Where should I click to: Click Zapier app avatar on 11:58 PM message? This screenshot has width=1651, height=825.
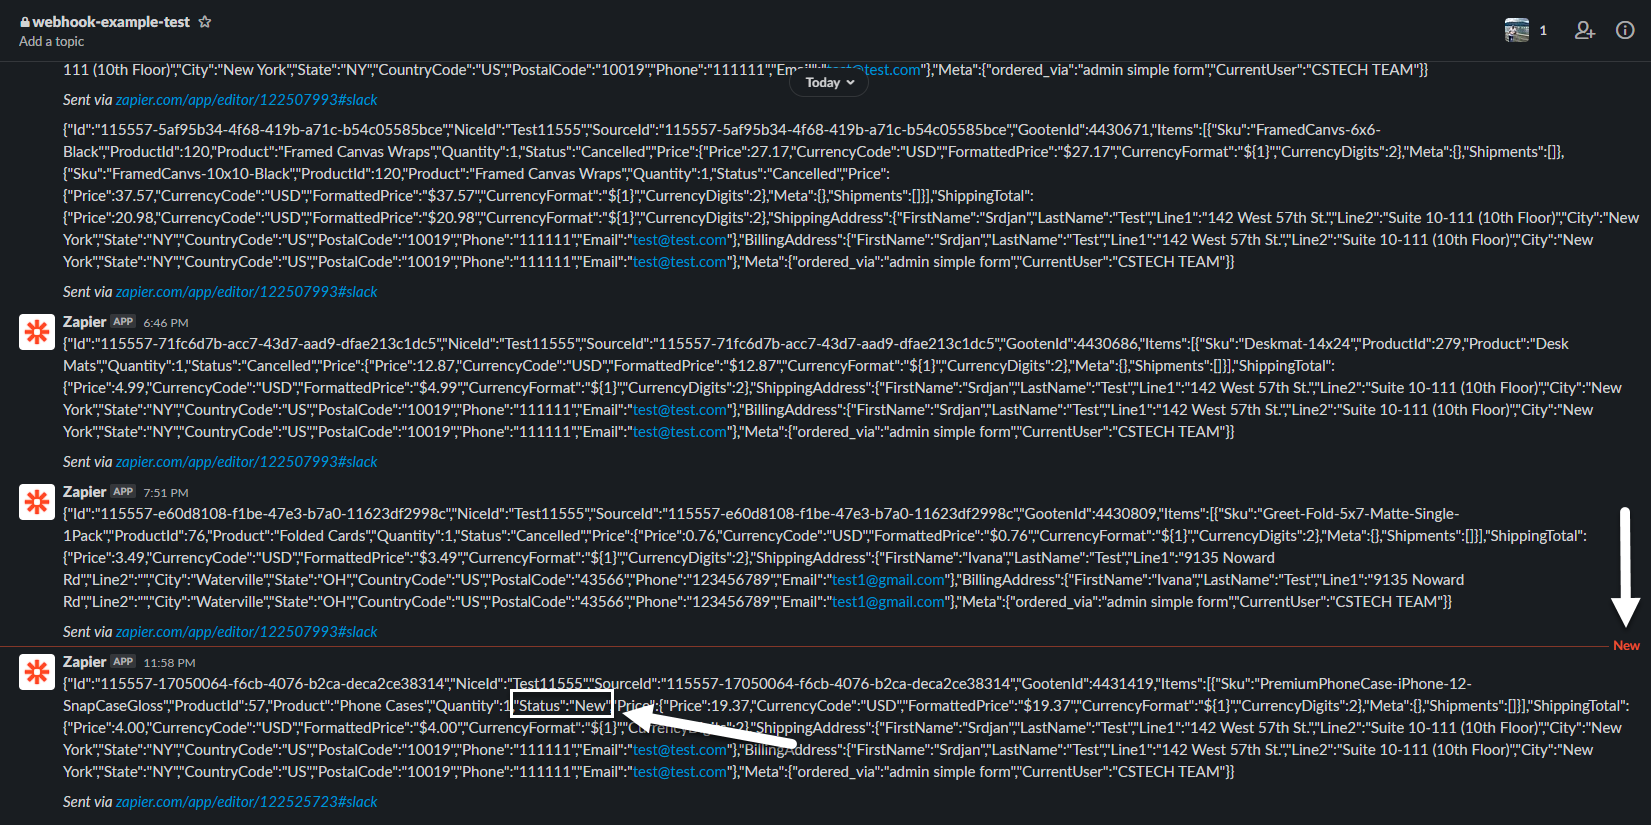point(37,672)
